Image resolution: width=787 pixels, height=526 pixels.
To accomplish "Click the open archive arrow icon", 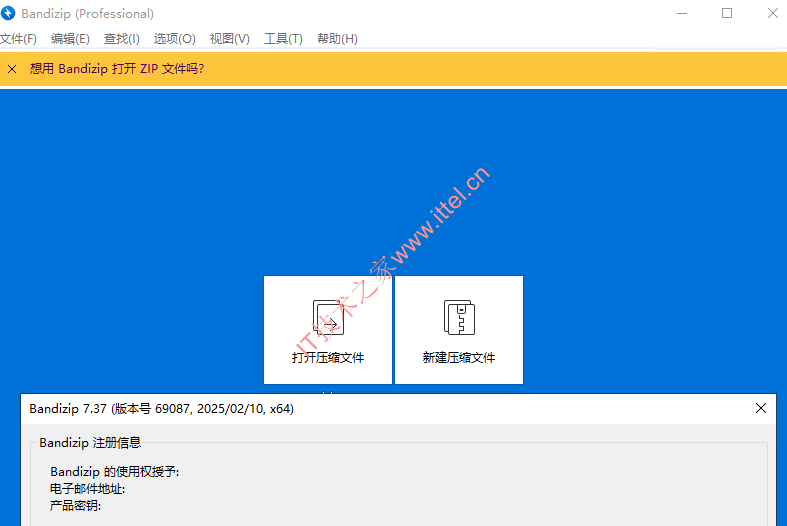I will pos(328,317).
